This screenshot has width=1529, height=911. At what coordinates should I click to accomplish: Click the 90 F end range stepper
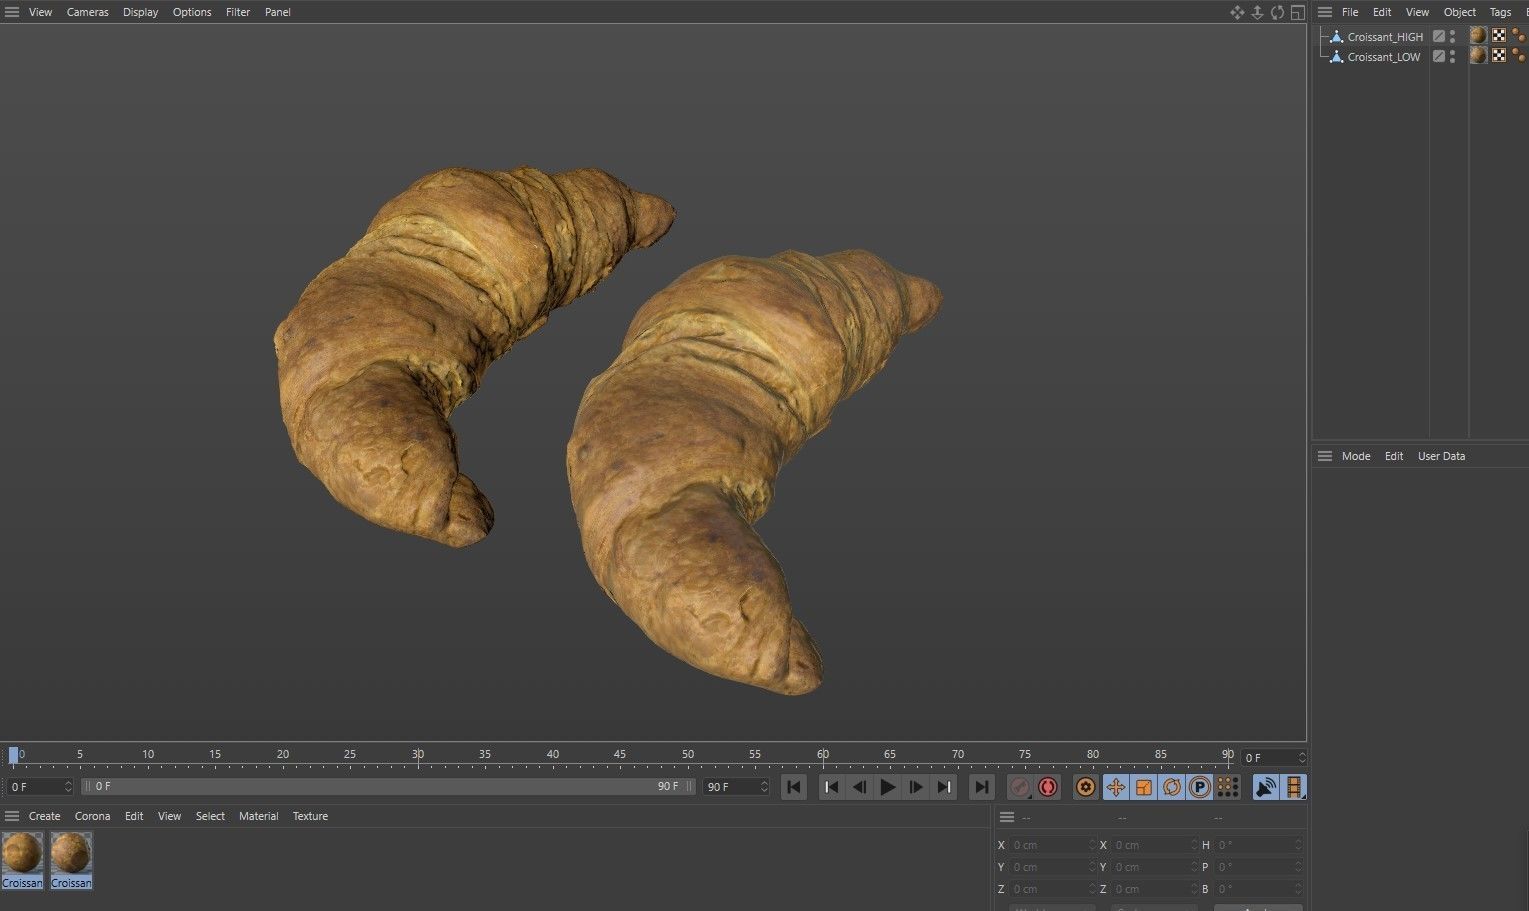[764, 787]
